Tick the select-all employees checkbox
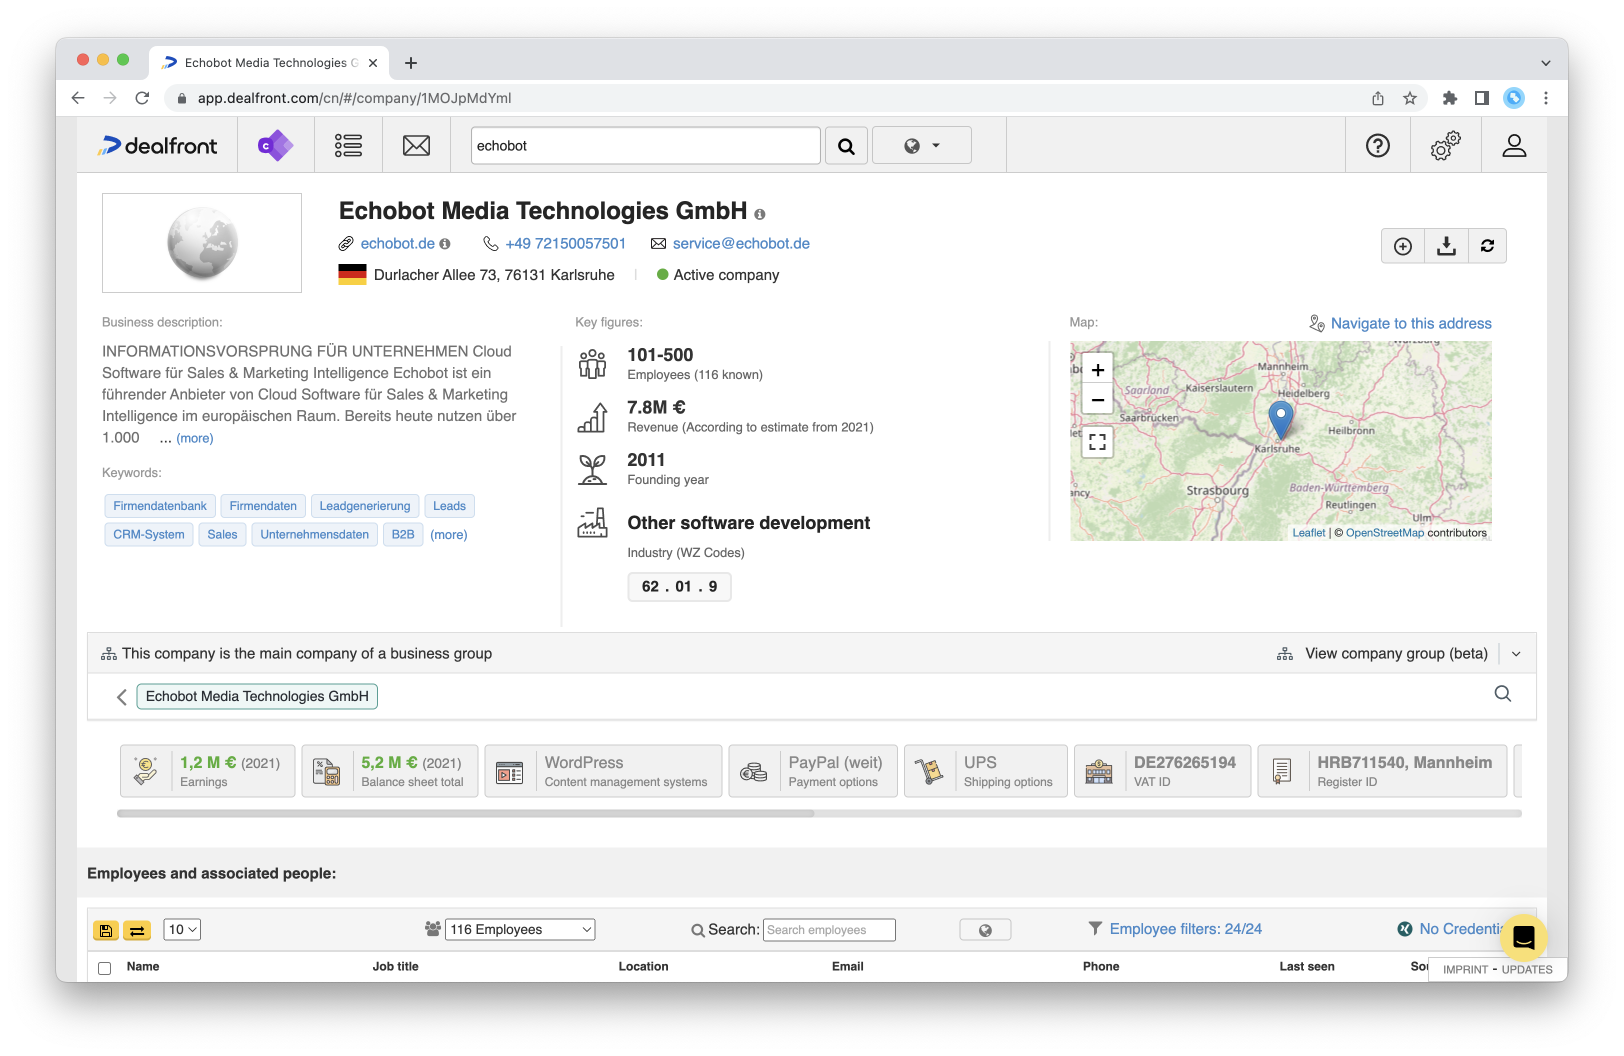1624x1056 pixels. 105,968
